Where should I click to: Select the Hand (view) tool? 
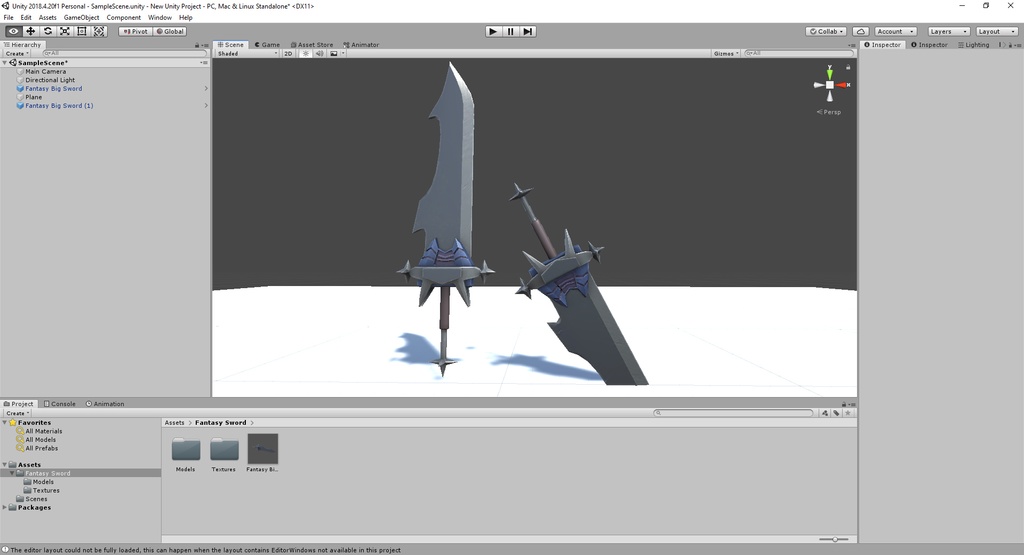pyautogui.click(x=13, y=31)
